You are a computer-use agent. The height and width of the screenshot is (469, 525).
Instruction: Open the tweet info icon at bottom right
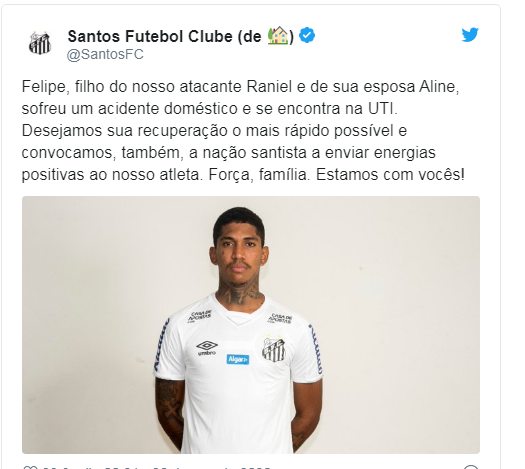[x=471, y=467]
